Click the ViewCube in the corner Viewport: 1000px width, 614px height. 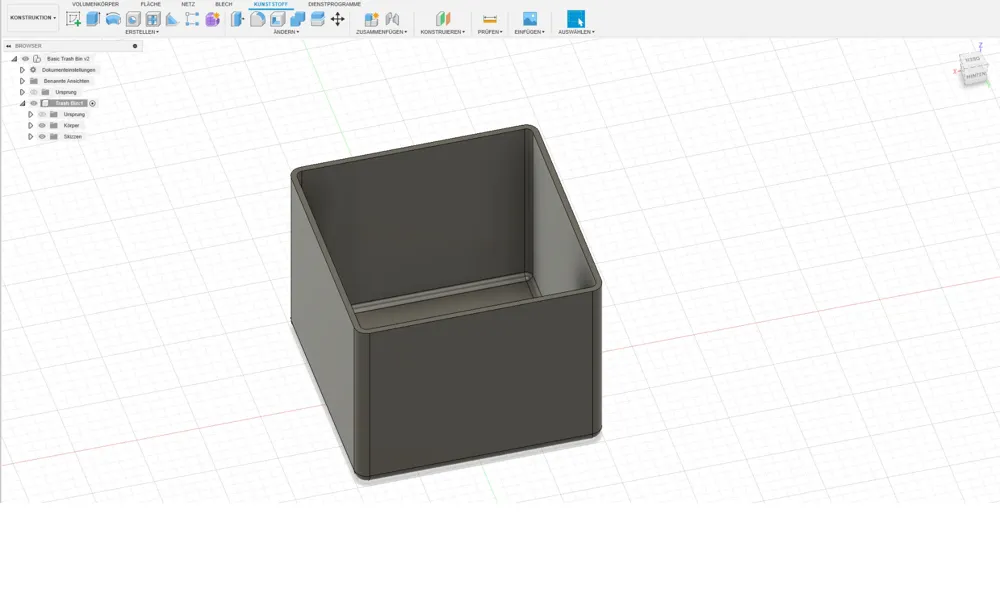(971, 72)
